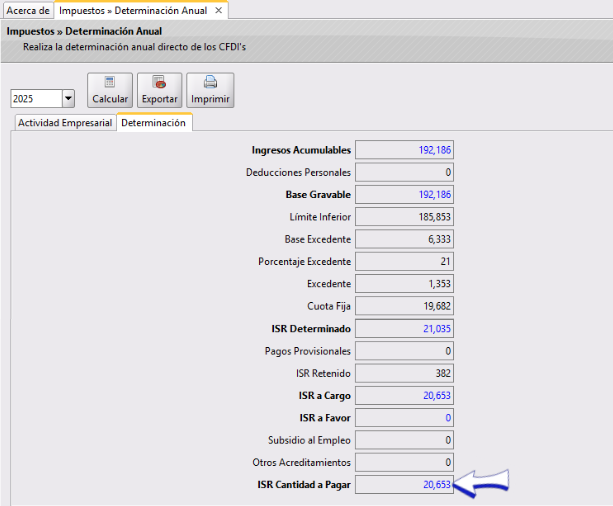The image size is (613, 506).
Task: Click the Límite Inferior value 185,853
Action: click(404, 217)
